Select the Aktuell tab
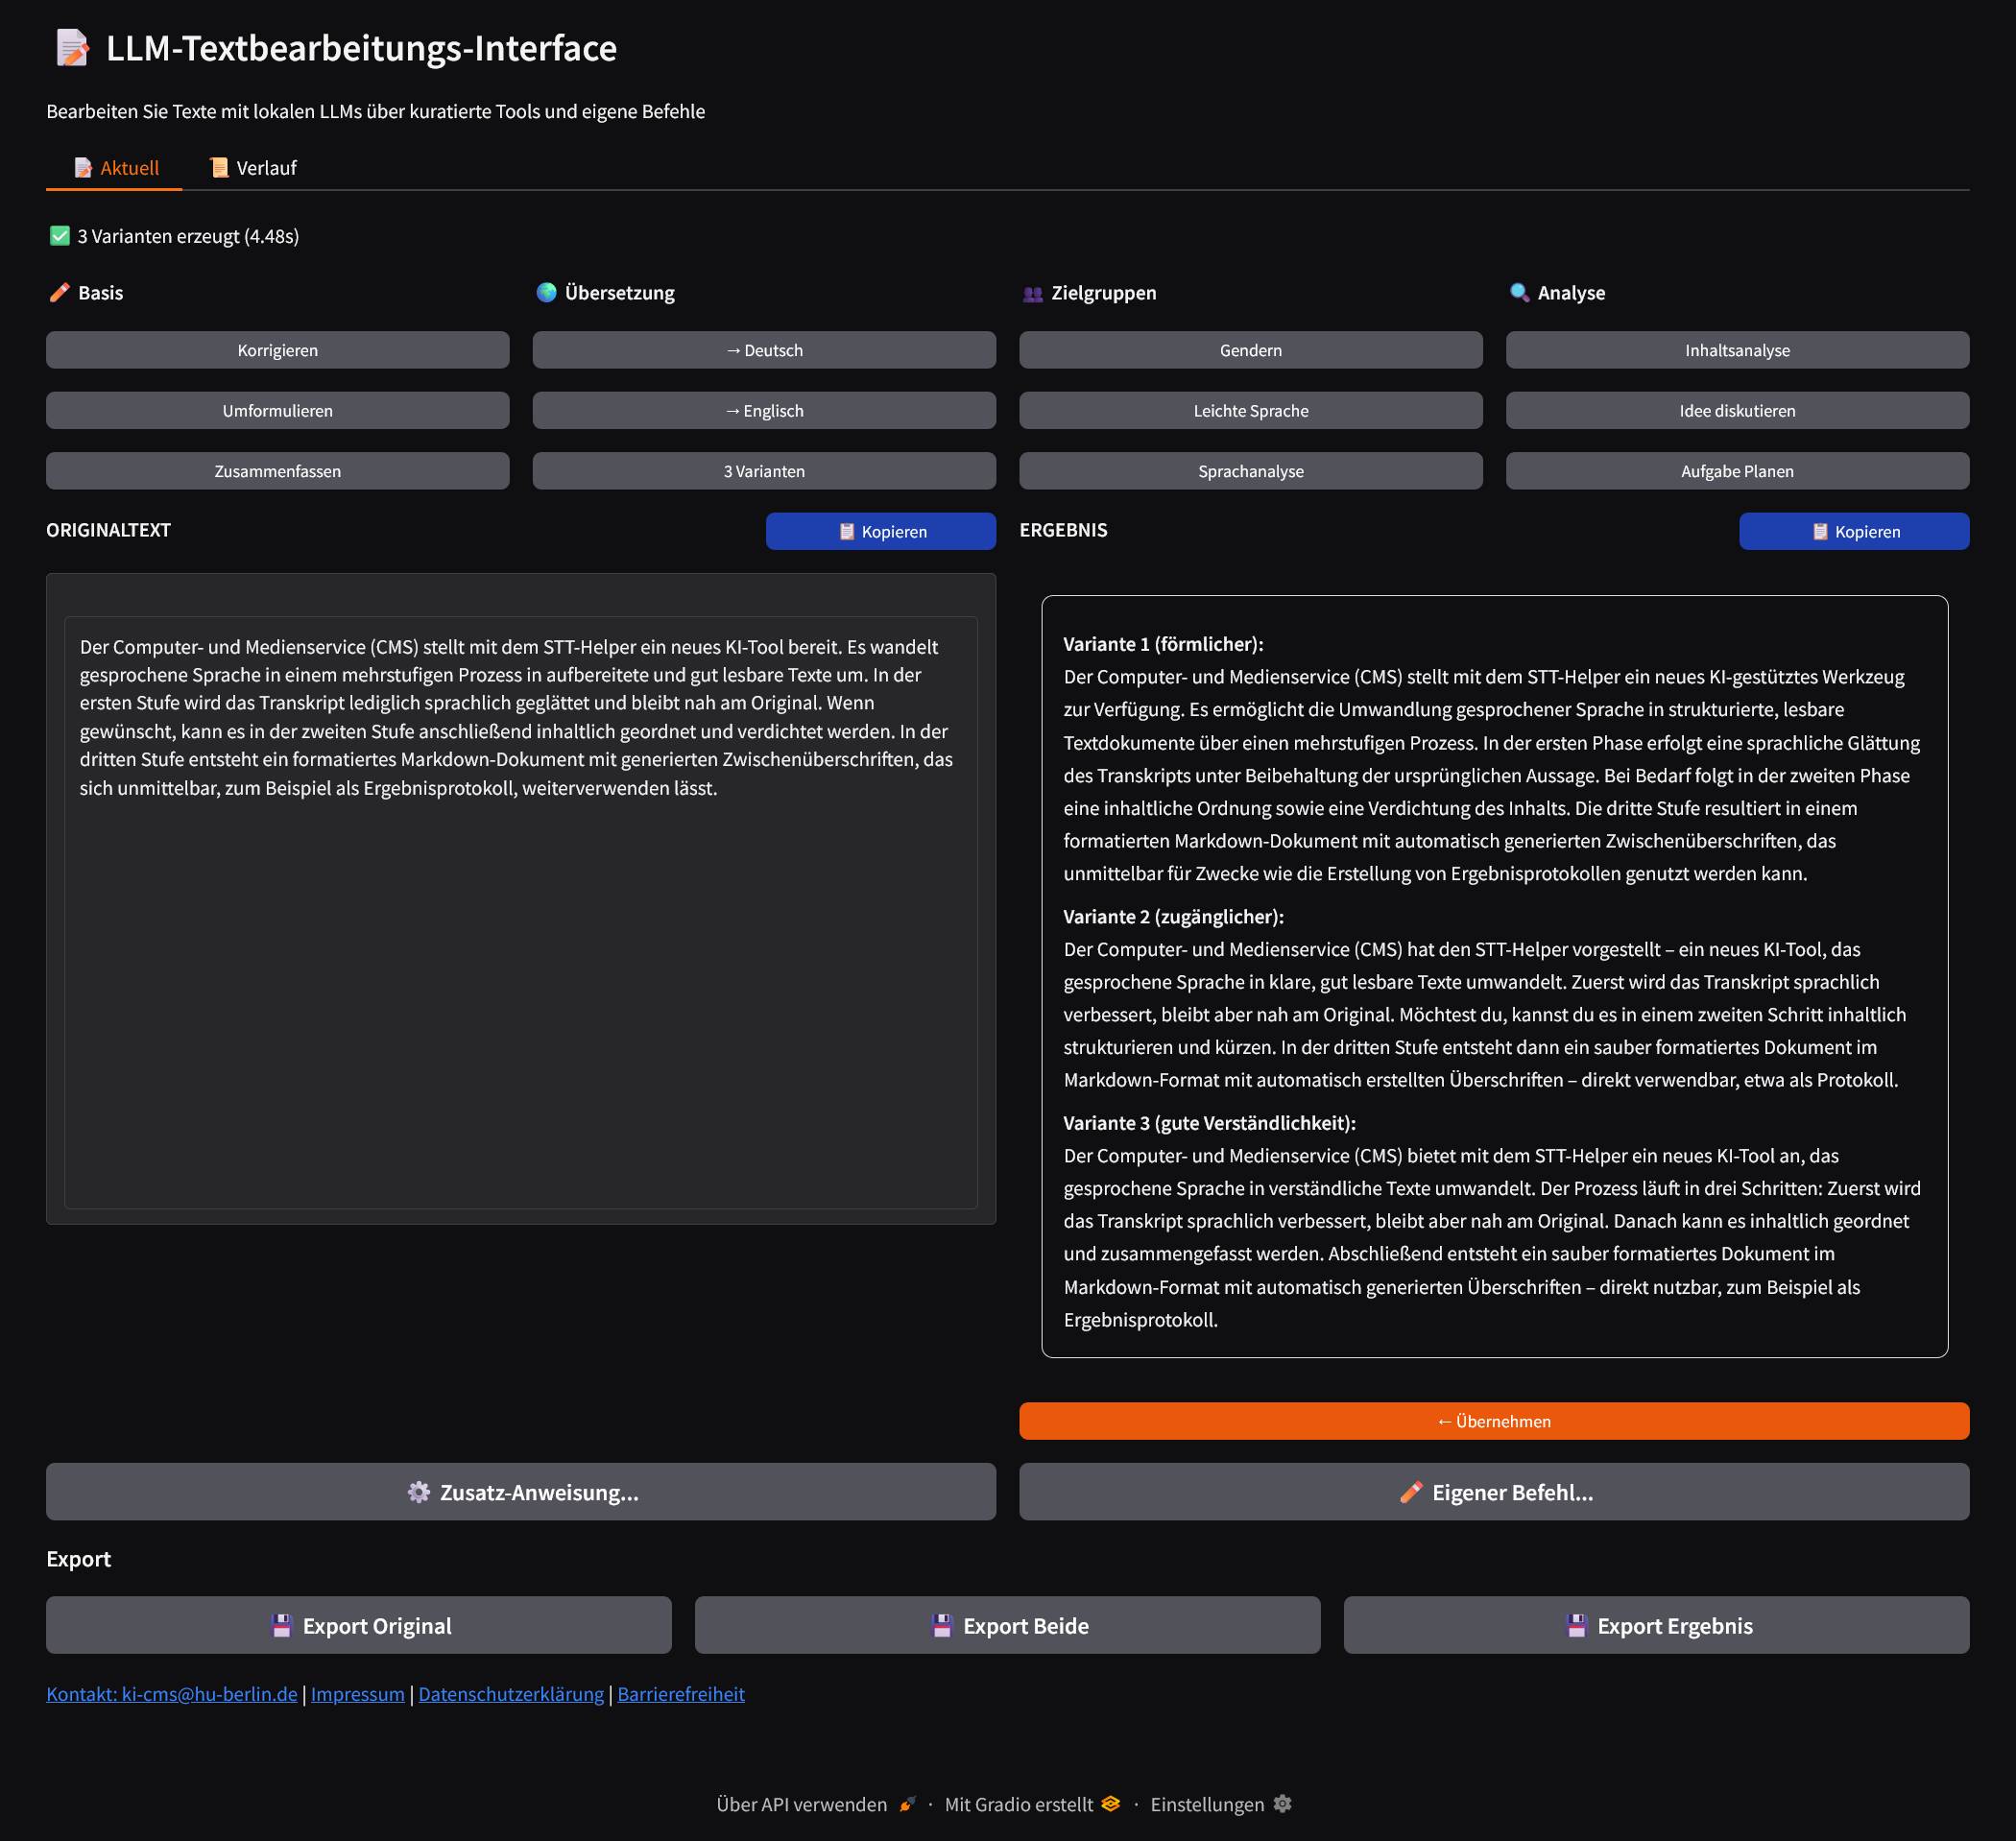 tap(116, 167)
